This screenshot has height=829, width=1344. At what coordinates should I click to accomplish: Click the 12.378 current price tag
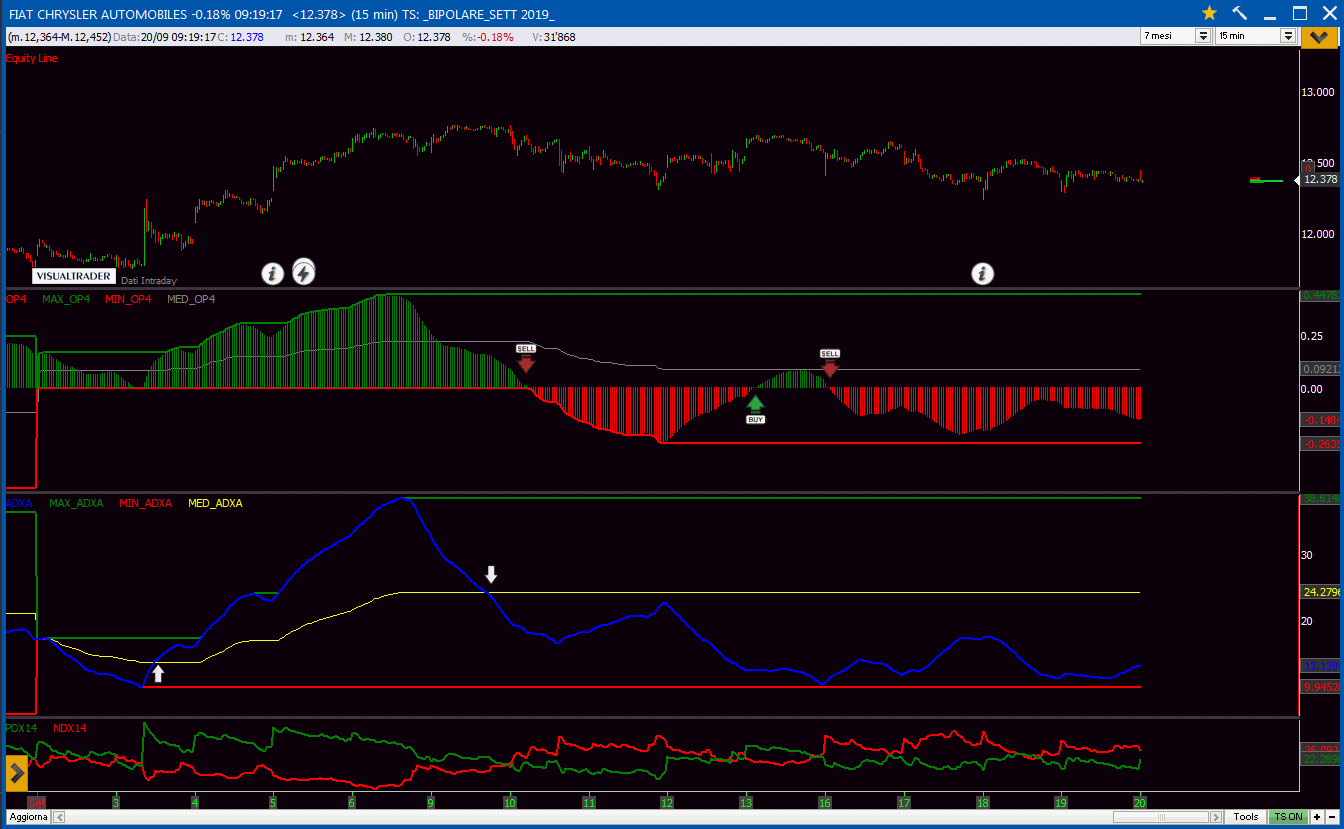[1320, 179]
